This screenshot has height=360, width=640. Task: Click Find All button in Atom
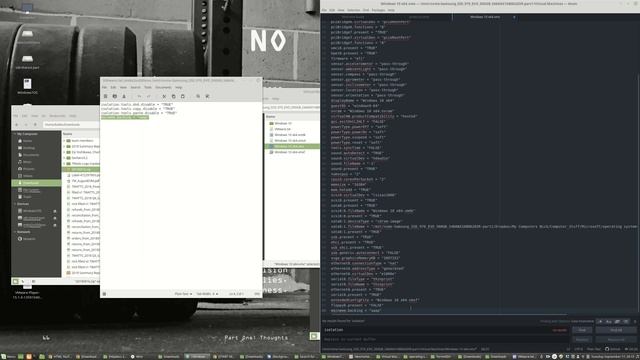point(616,330)
